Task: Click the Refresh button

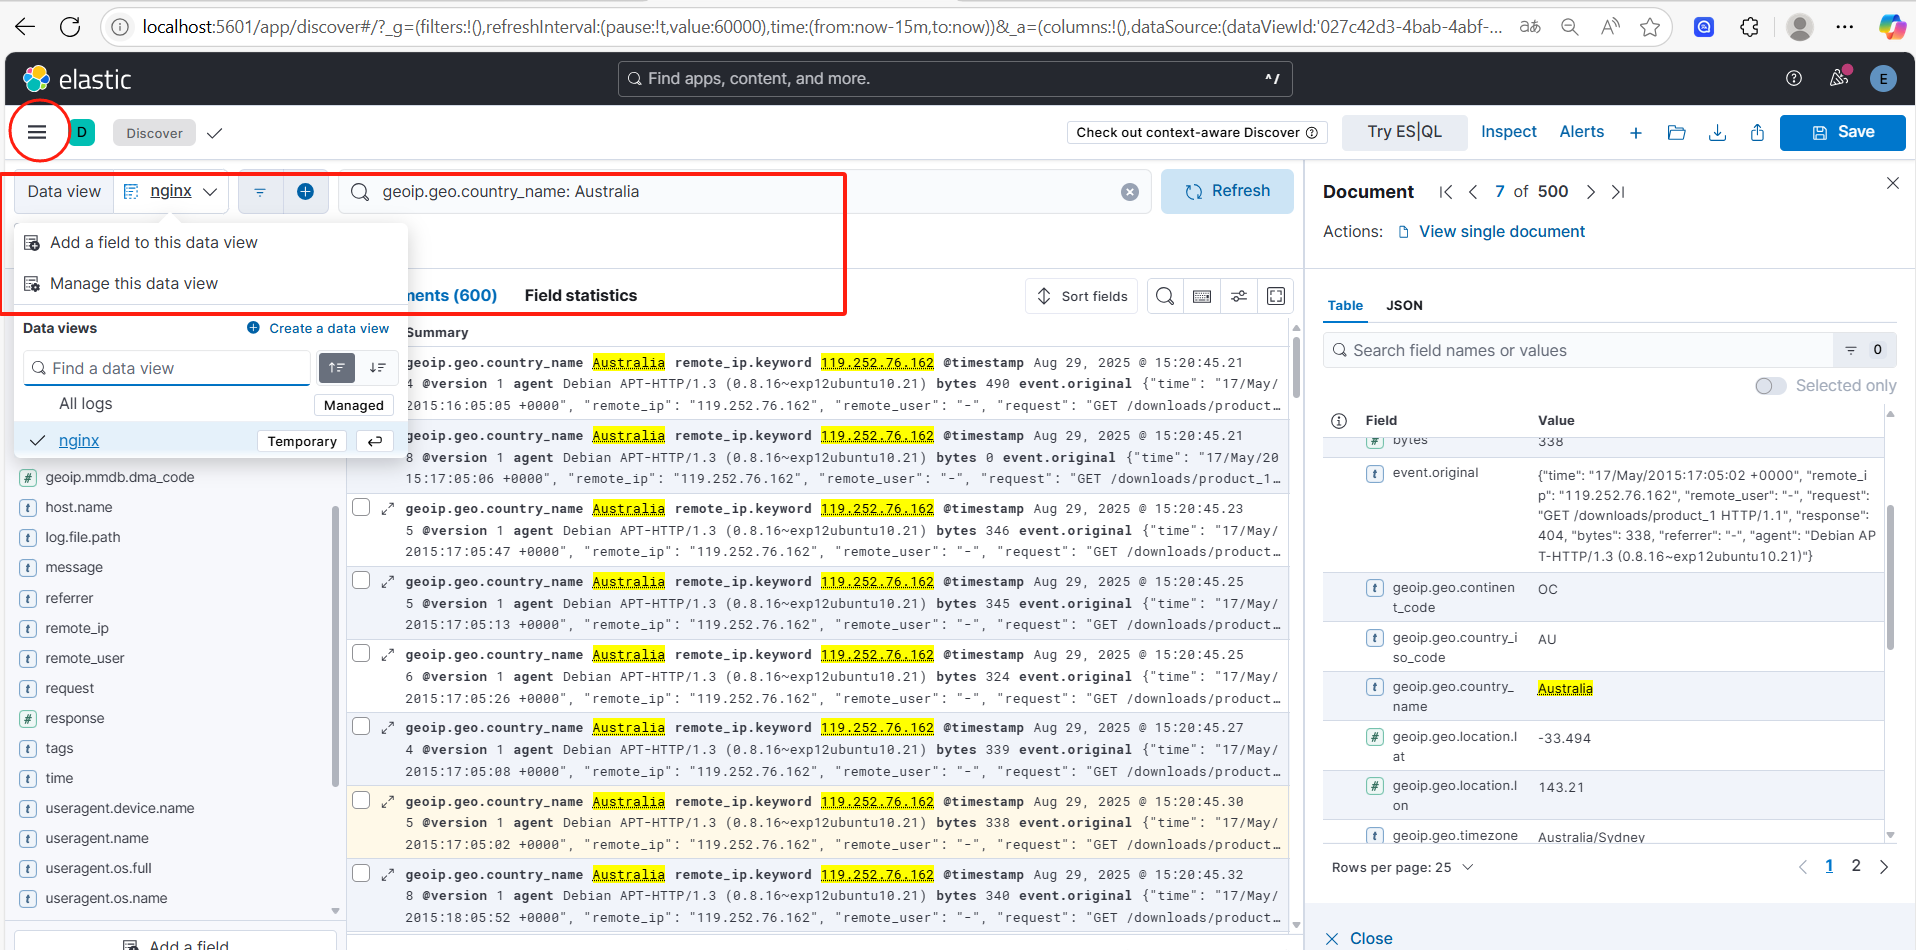Action: pos(1227,191)
